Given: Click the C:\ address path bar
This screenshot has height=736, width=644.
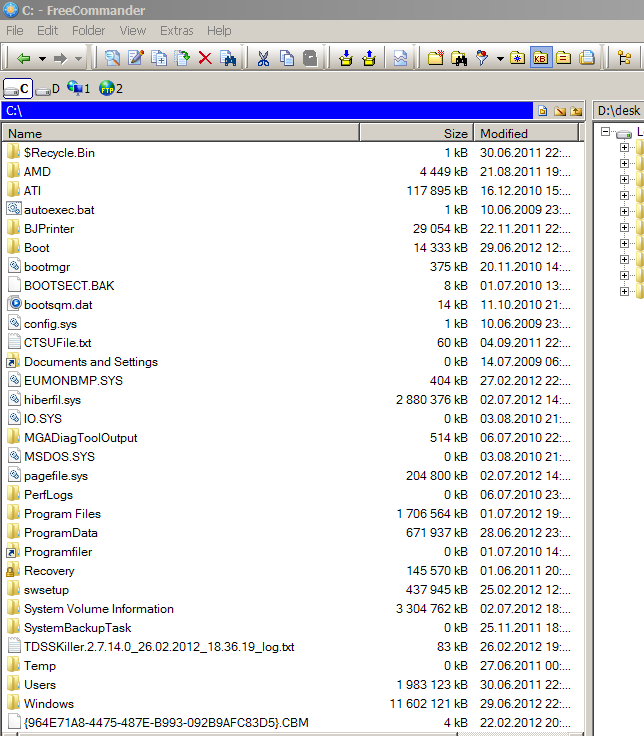Looking at the screenshot, I should [268, 111].
